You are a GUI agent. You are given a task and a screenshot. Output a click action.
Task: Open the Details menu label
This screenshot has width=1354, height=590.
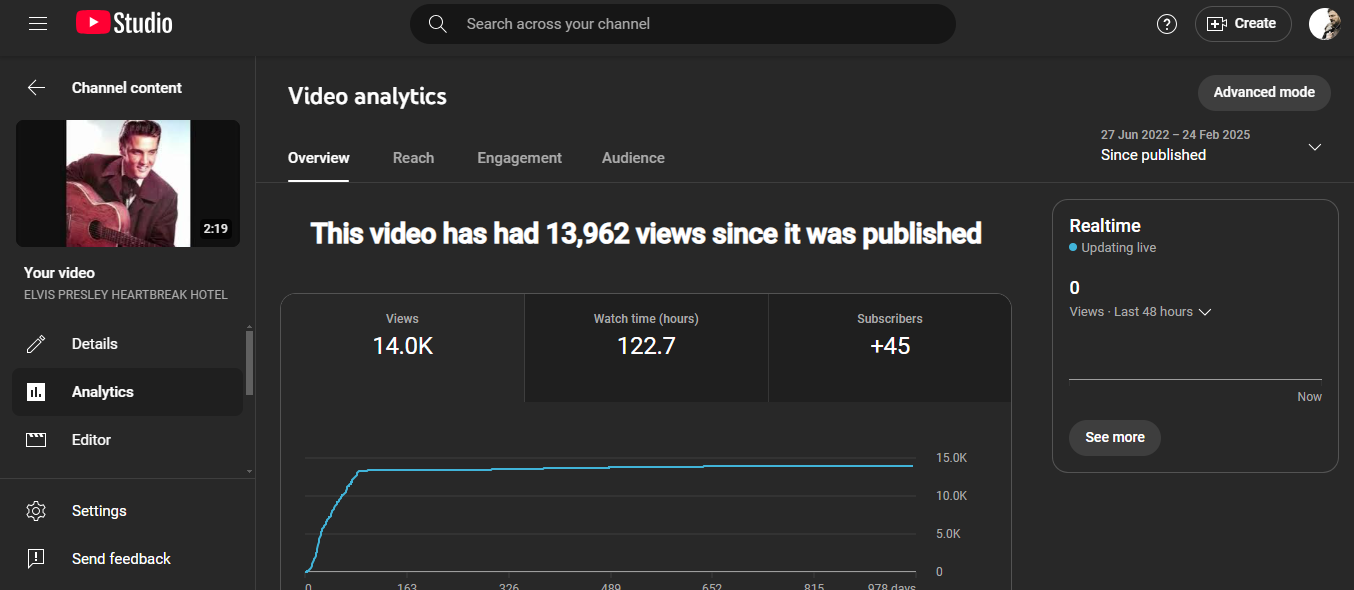click(x=95, y=344)
